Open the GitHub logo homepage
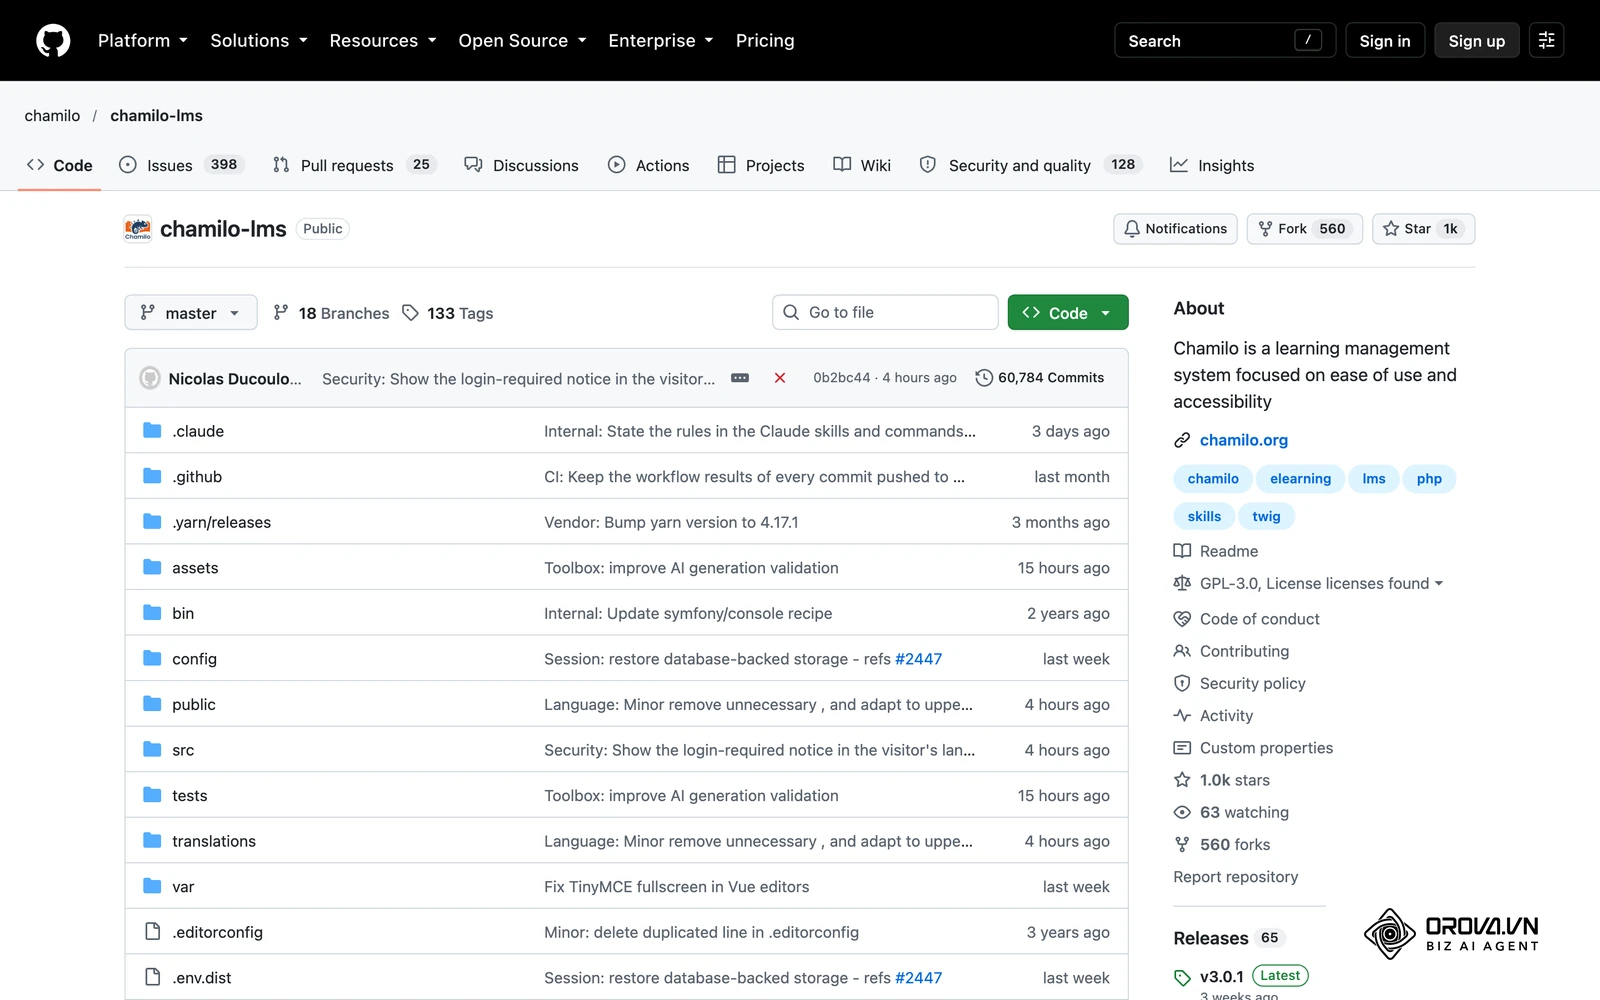Viewport: 1600px width, 1000px height. click(x=53, y=41)
